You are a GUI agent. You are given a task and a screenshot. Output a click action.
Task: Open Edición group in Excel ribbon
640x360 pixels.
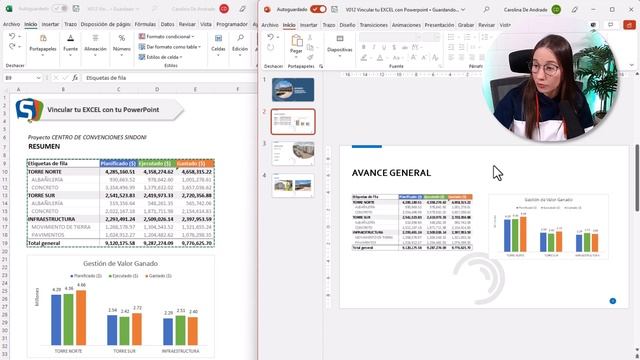(240, 45)
